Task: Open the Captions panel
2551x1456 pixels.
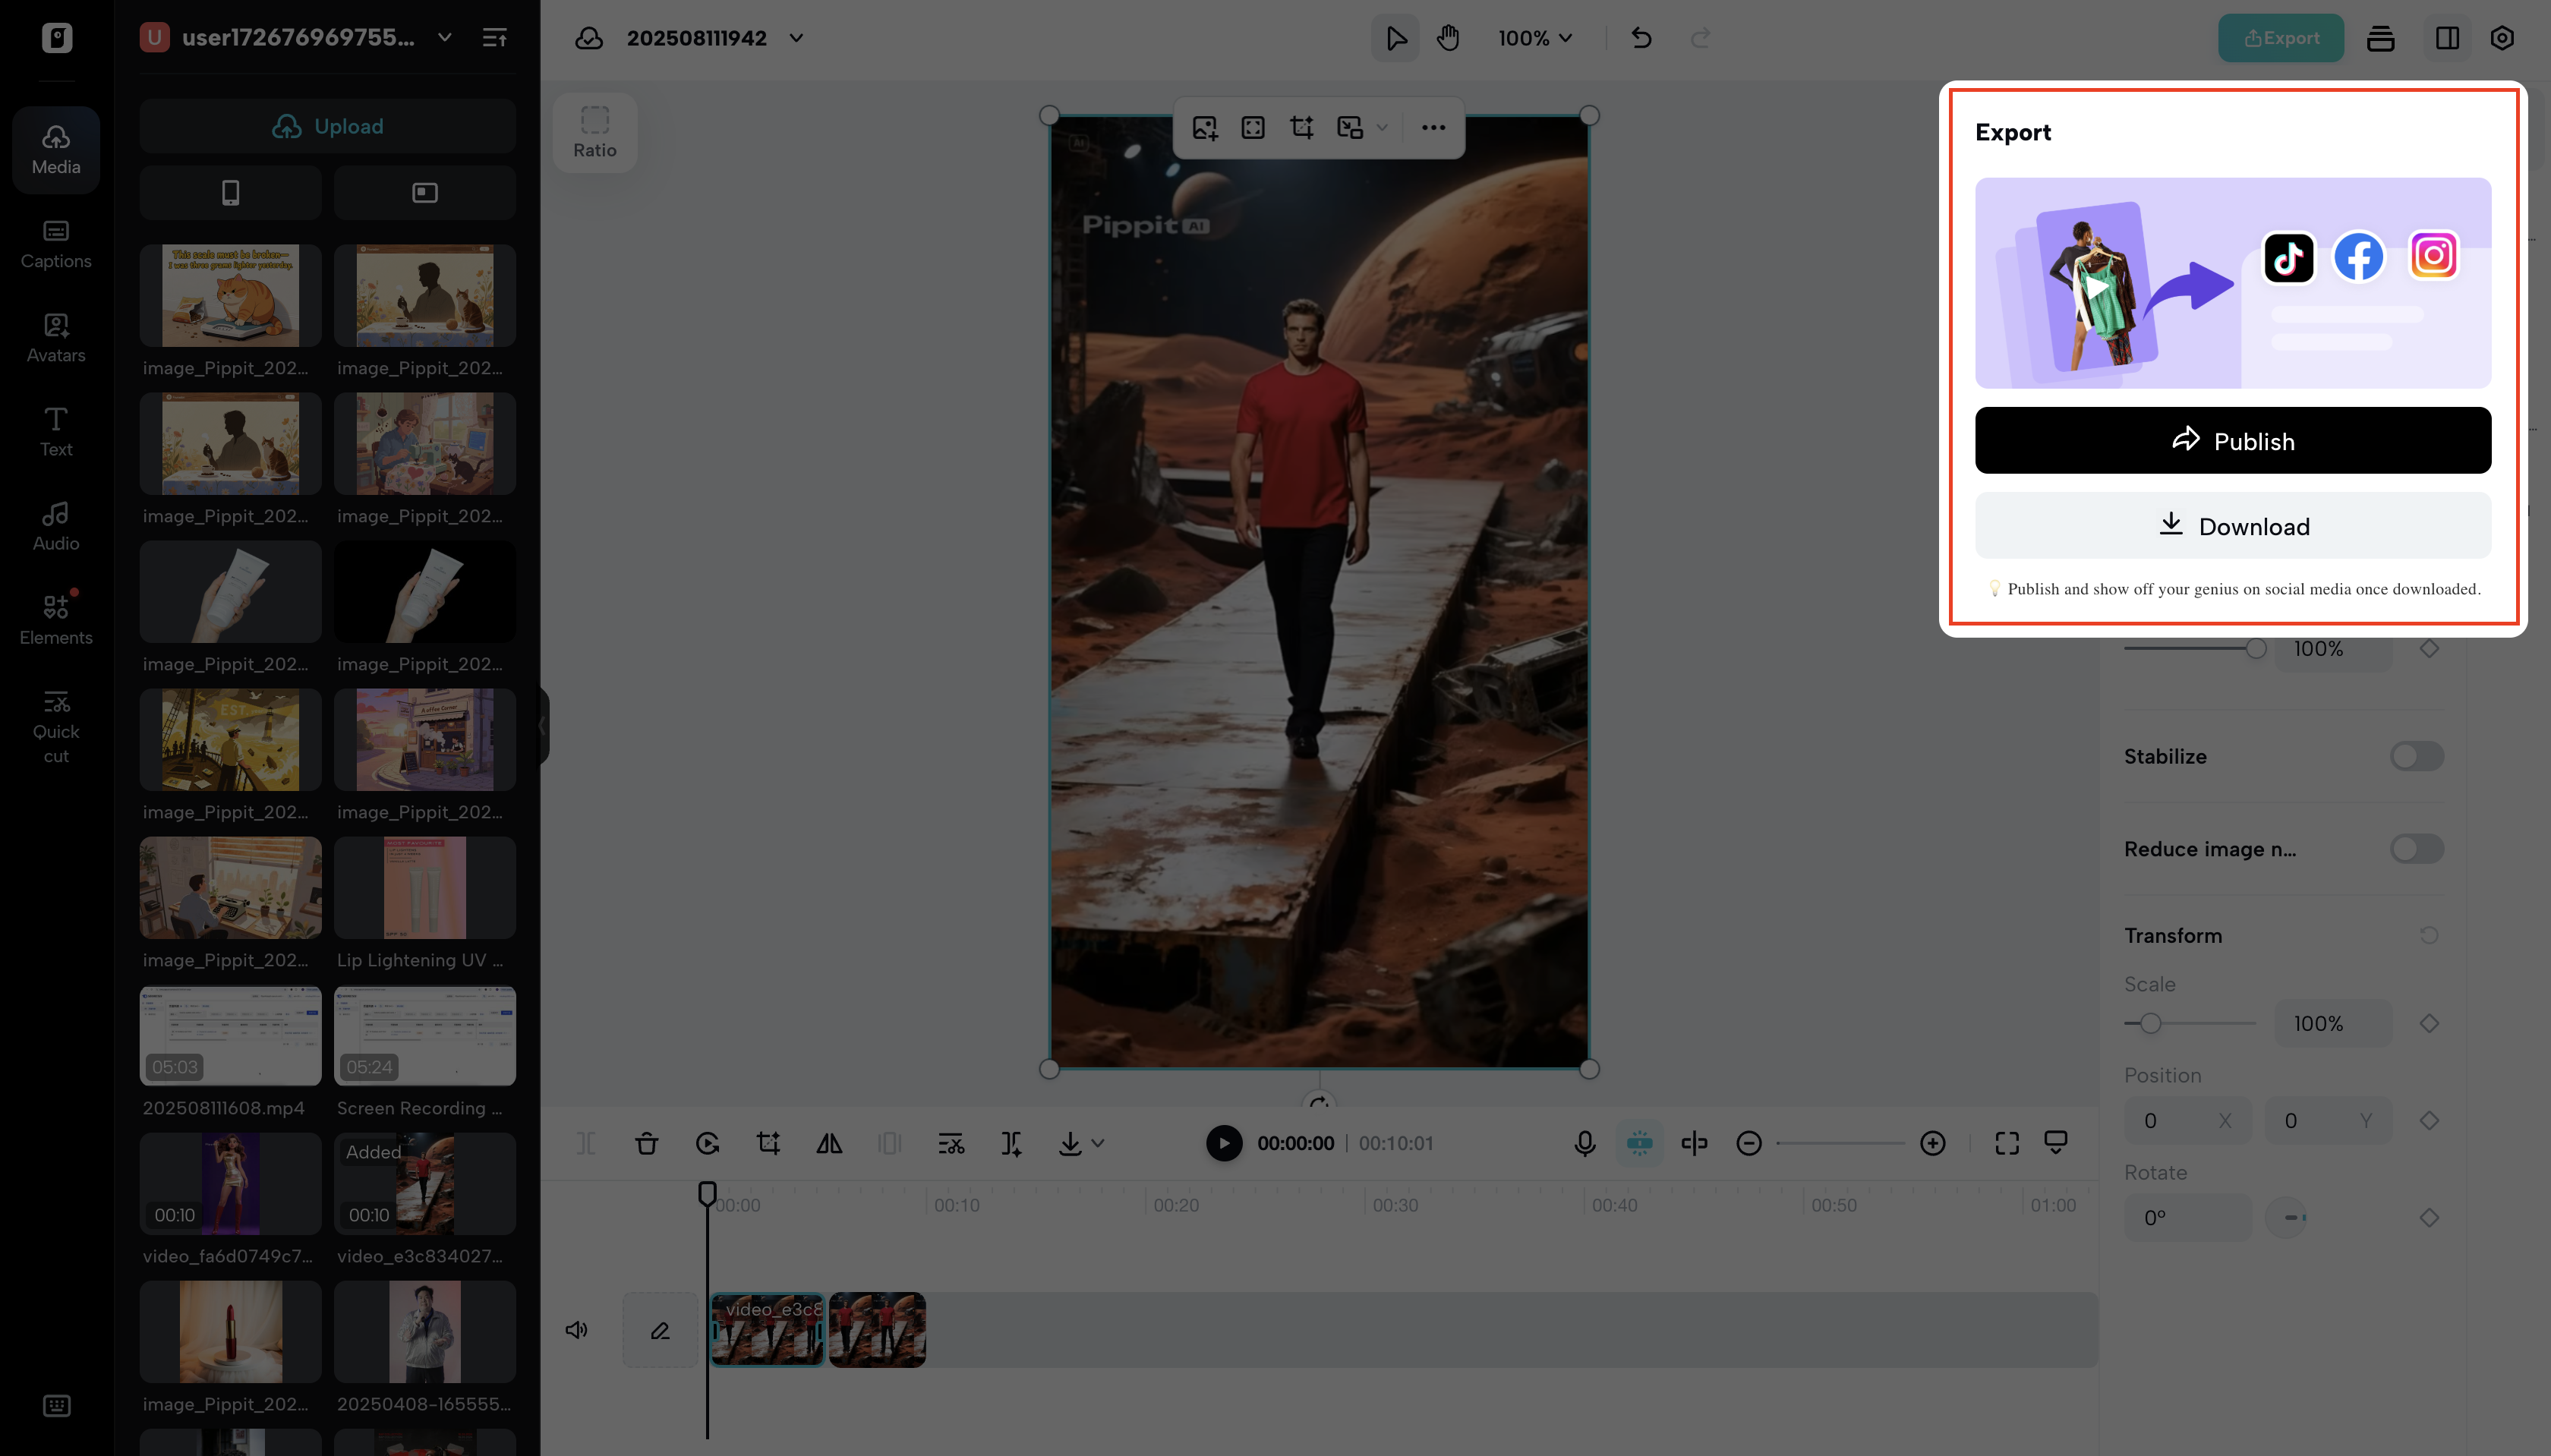Action: [56, 243]
